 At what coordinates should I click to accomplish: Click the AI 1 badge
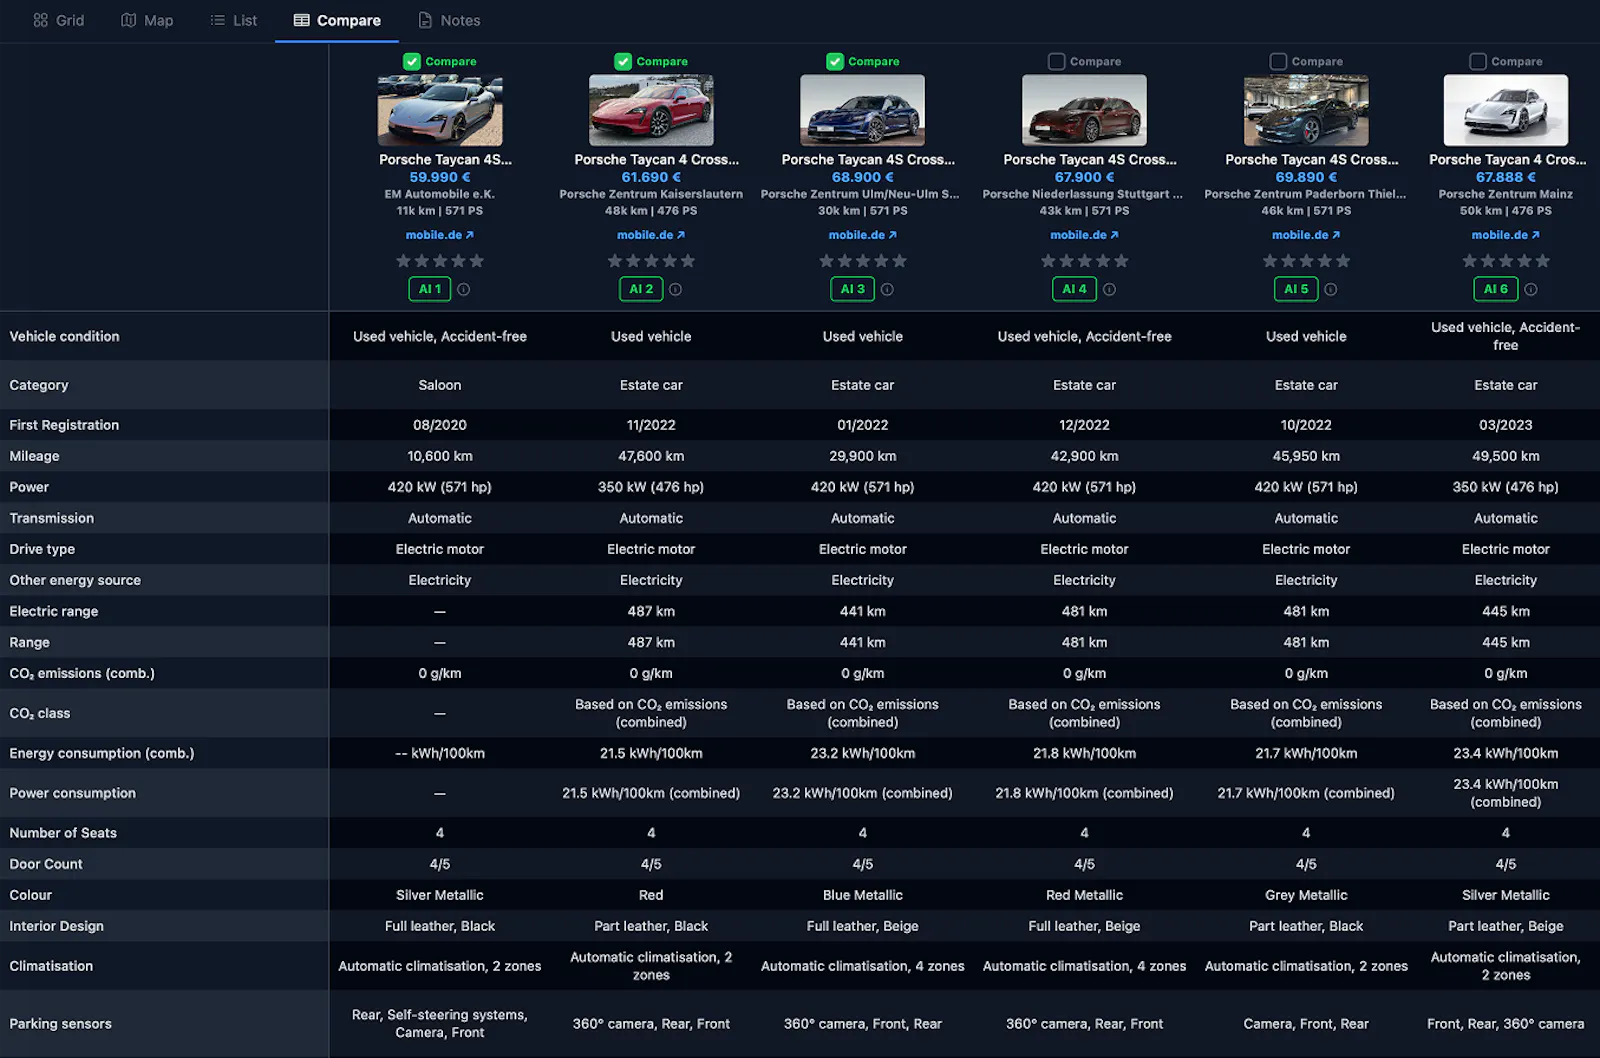click(430, 289)
